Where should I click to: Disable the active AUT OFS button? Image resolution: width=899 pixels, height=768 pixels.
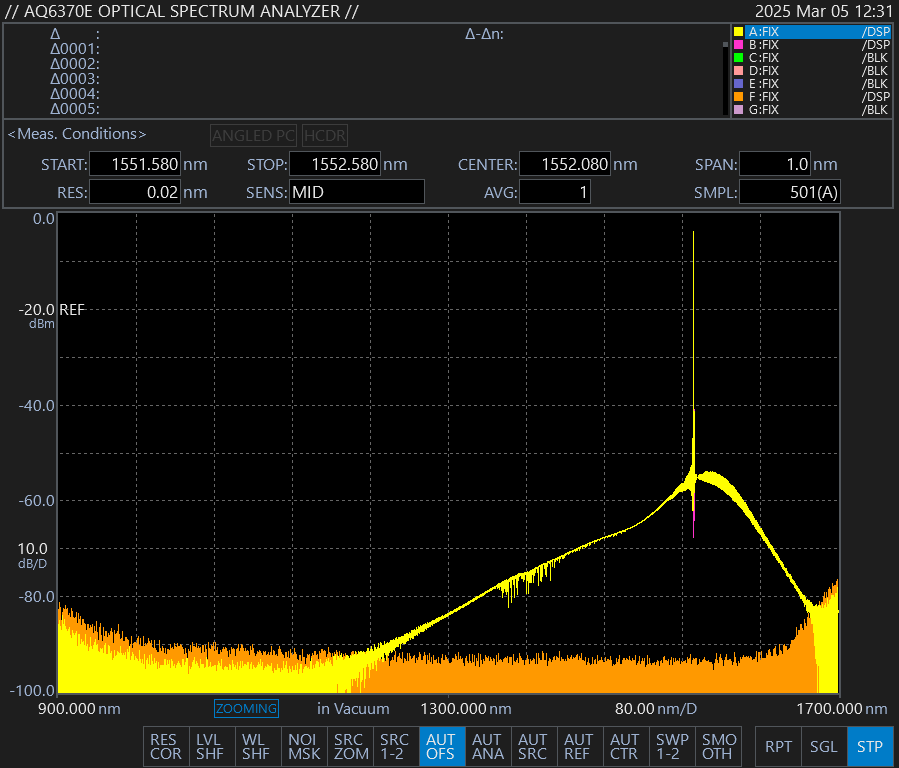click(x=441, y=746)
